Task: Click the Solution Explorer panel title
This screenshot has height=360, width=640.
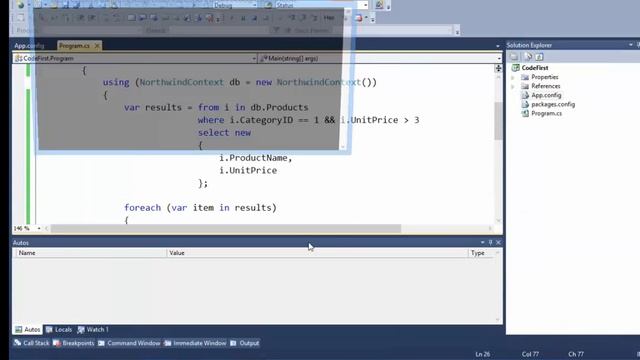Action: pyautogui.click(x=529, y=45)
